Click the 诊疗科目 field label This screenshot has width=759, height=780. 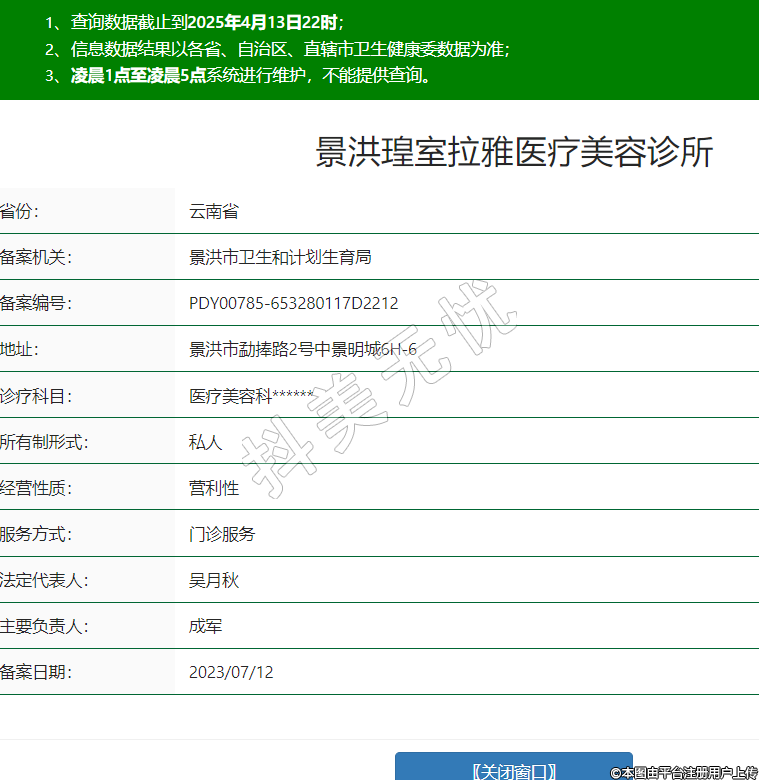36,396
